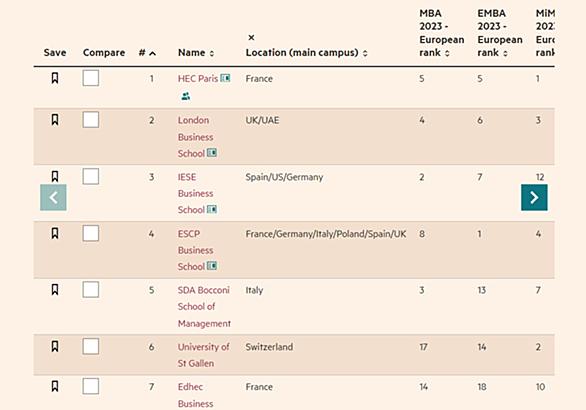The height and width of the screenshot is (410, 586).
Task: Click MBA rank 17 for St Gallen
Action: pos(423,347)
